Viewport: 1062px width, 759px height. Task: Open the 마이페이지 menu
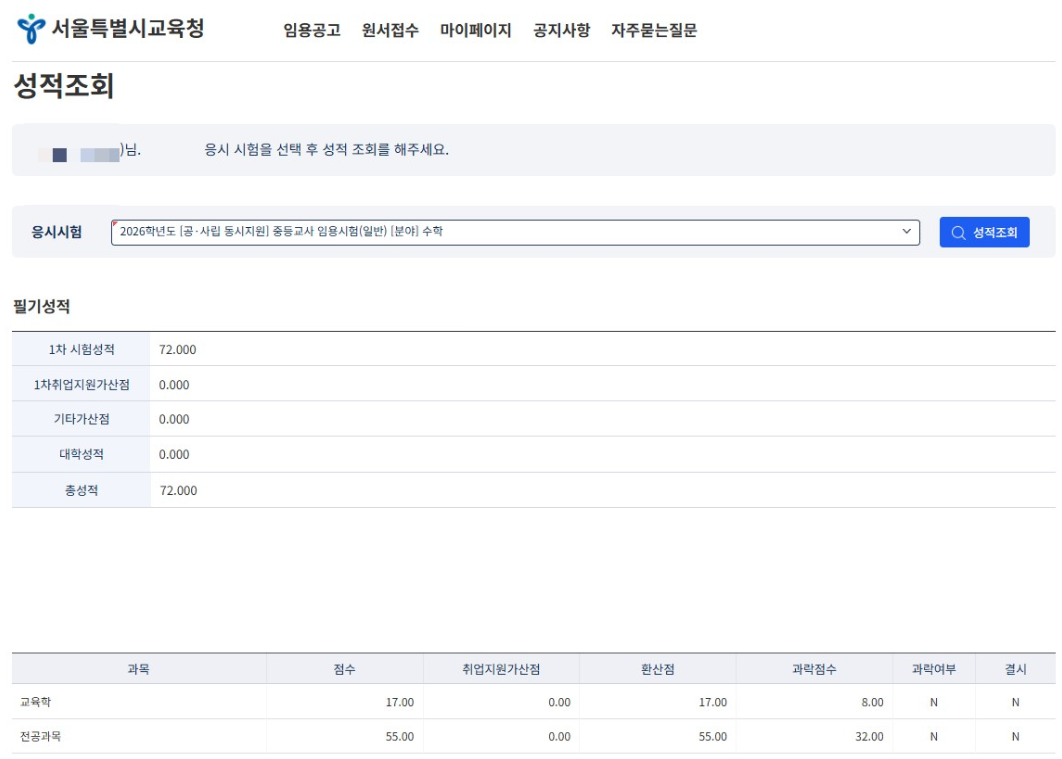click(475, 30)
